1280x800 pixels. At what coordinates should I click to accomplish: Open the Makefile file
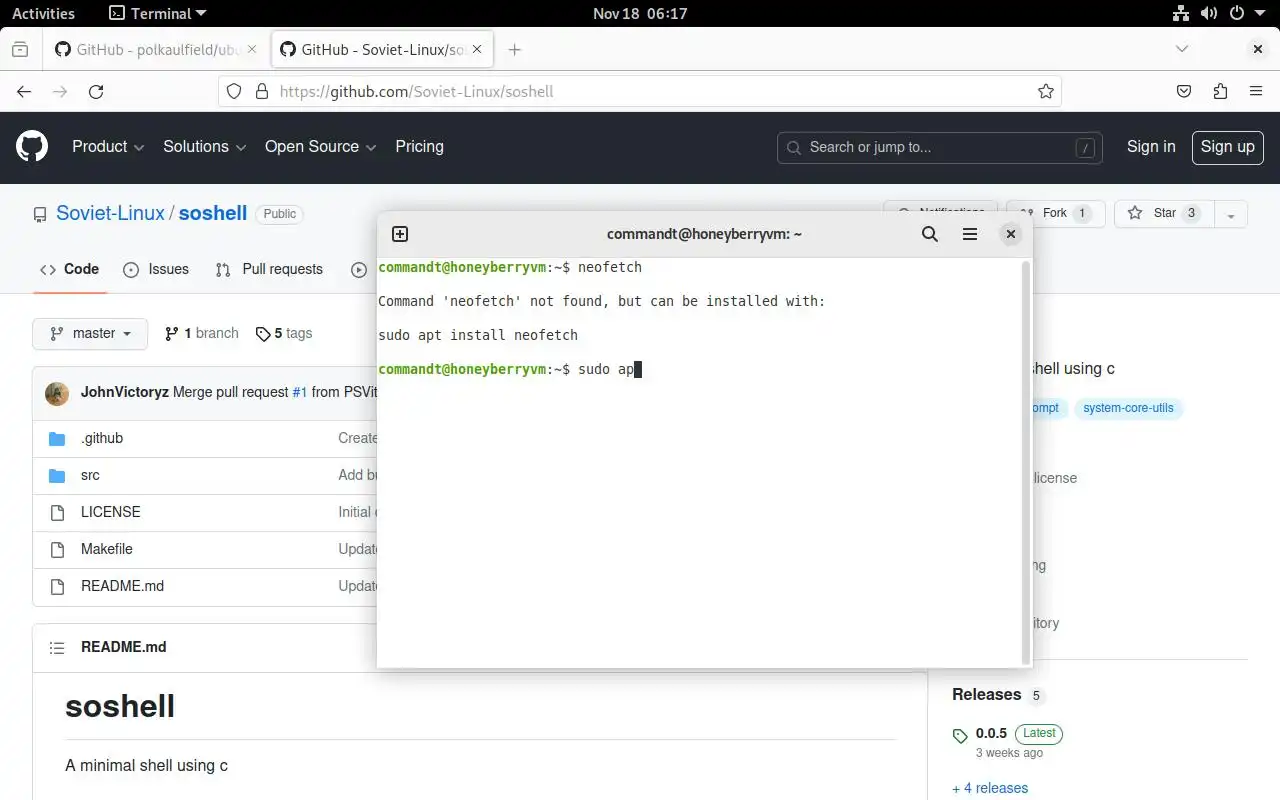point(106,549)
